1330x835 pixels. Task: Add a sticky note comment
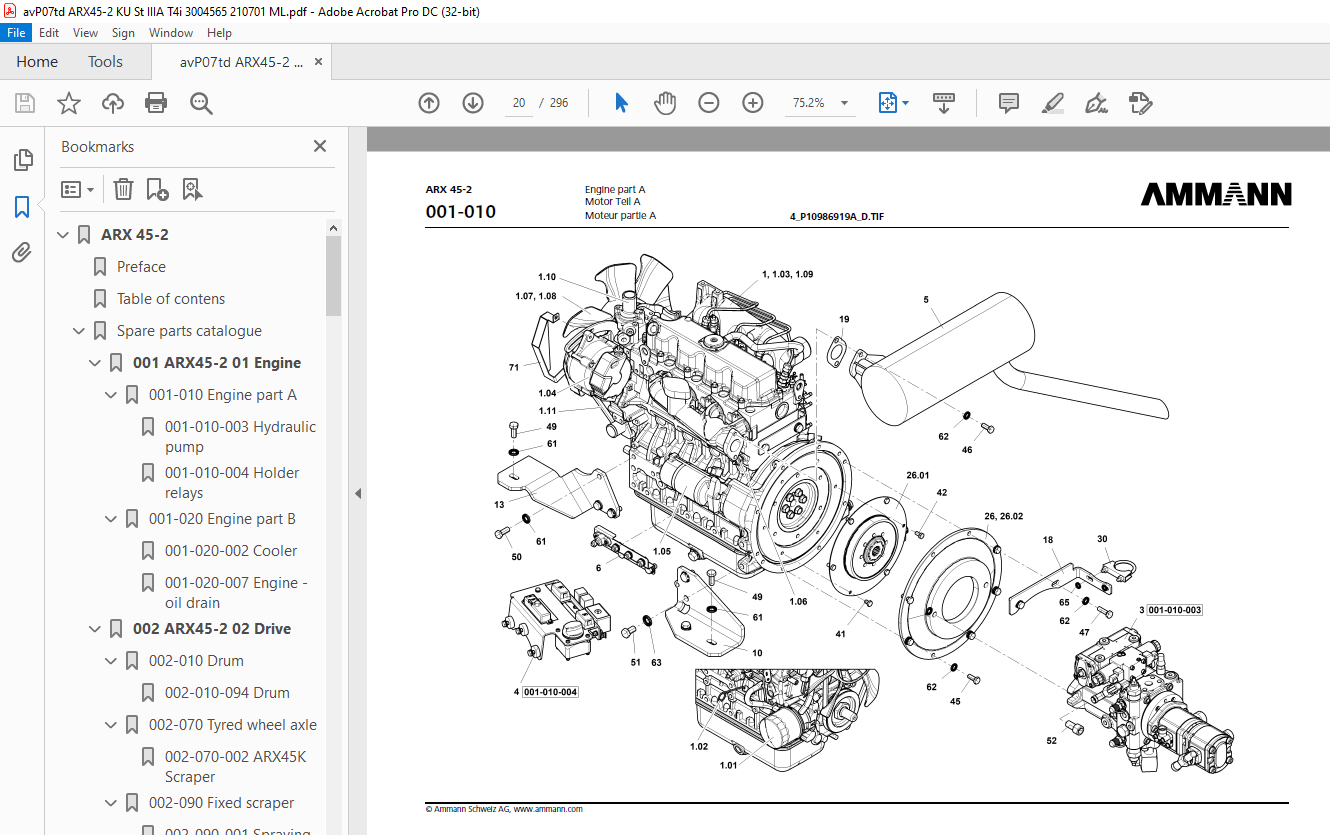[x=1009, y=103]
